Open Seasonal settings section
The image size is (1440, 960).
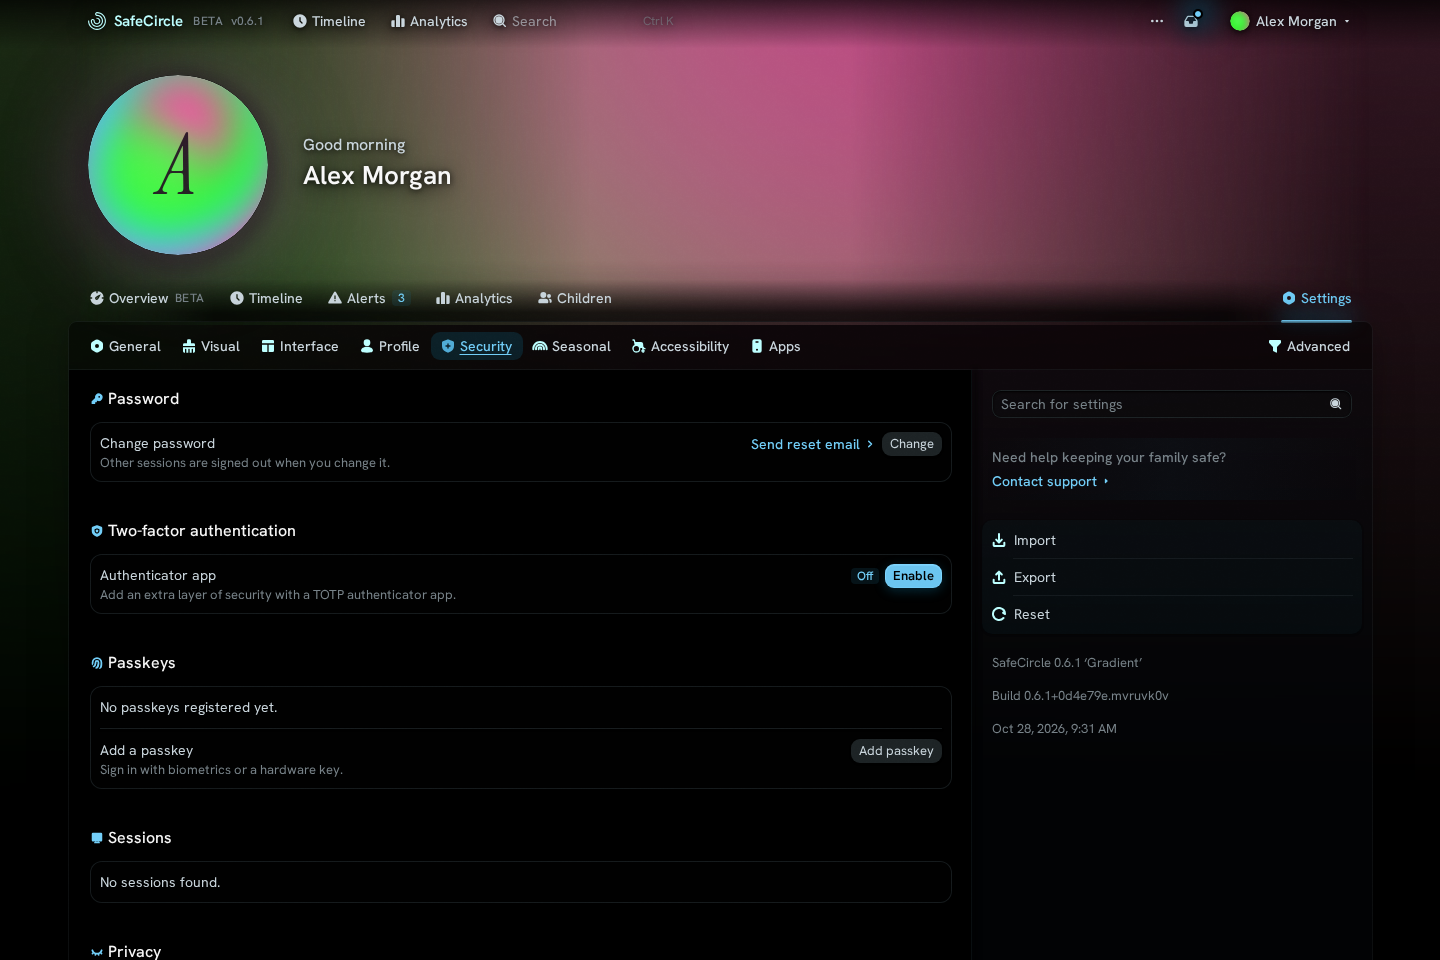click(x=572, y=346)
